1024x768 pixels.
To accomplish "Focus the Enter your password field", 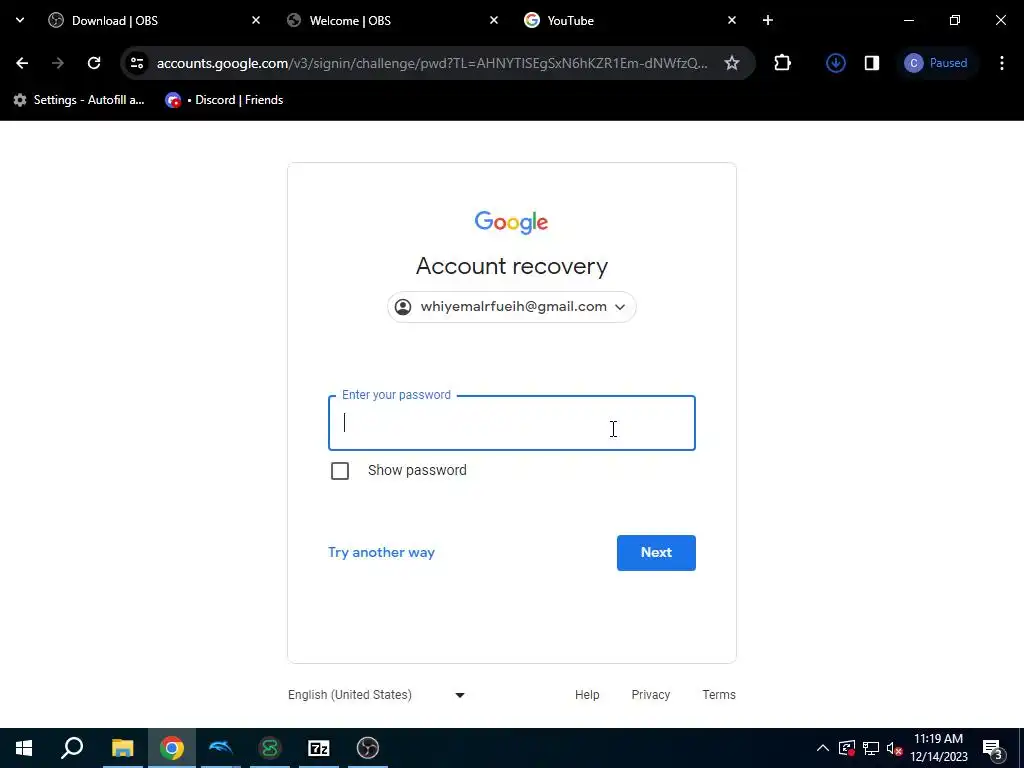I will [x=512, y=423].
